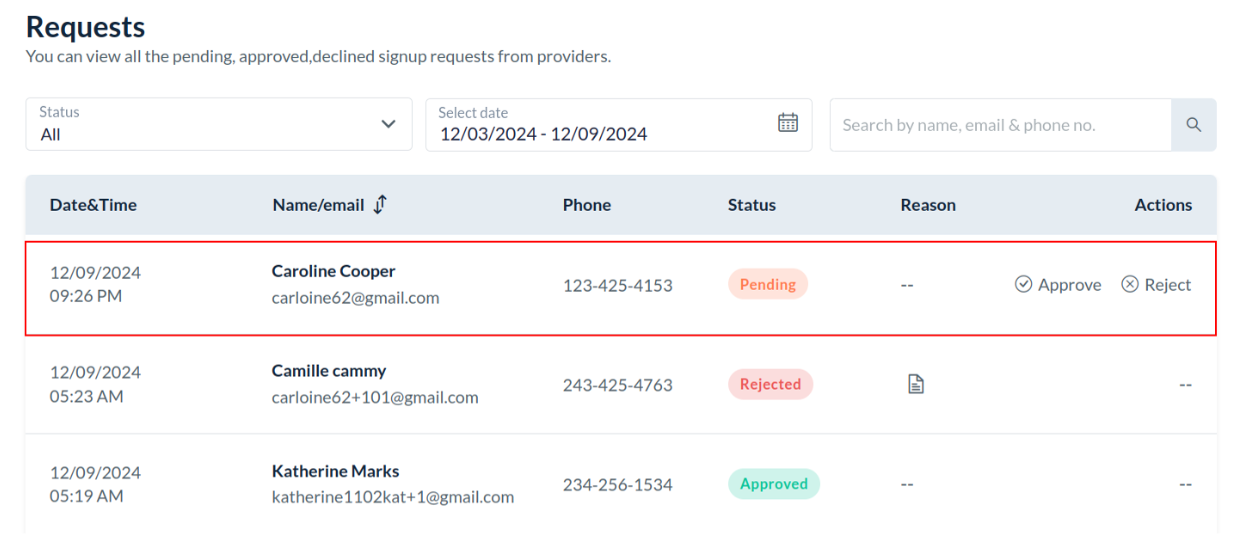View rejection reason document icon
The image size is (1246, 560).
tap(915, 384)
